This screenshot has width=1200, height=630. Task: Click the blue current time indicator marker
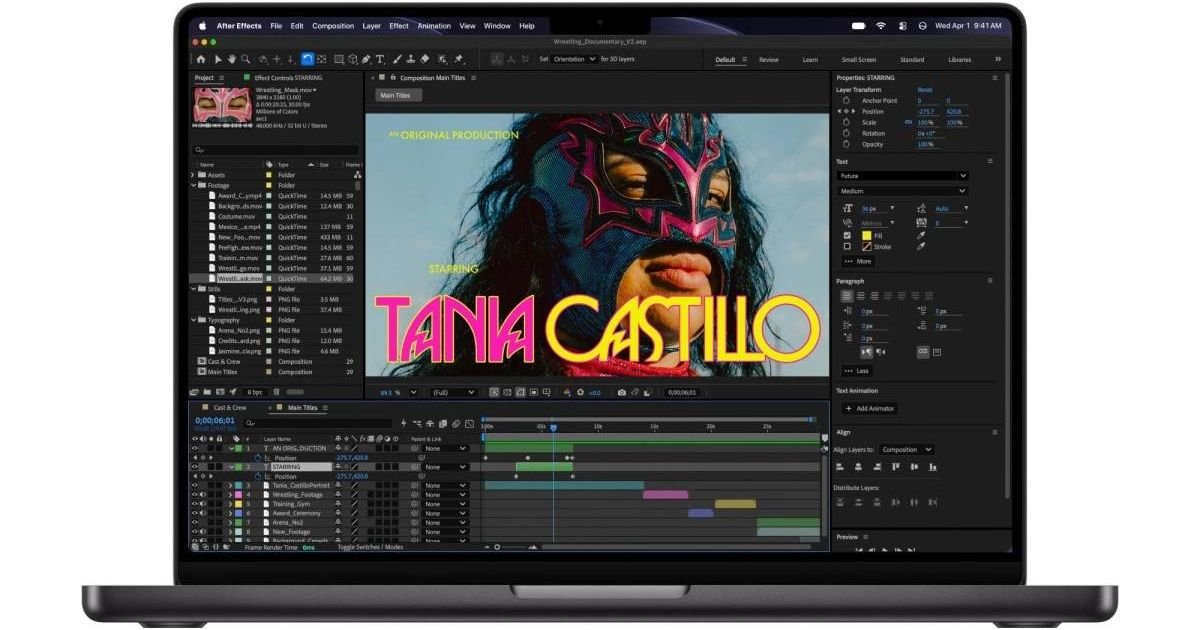coord(553,427)
